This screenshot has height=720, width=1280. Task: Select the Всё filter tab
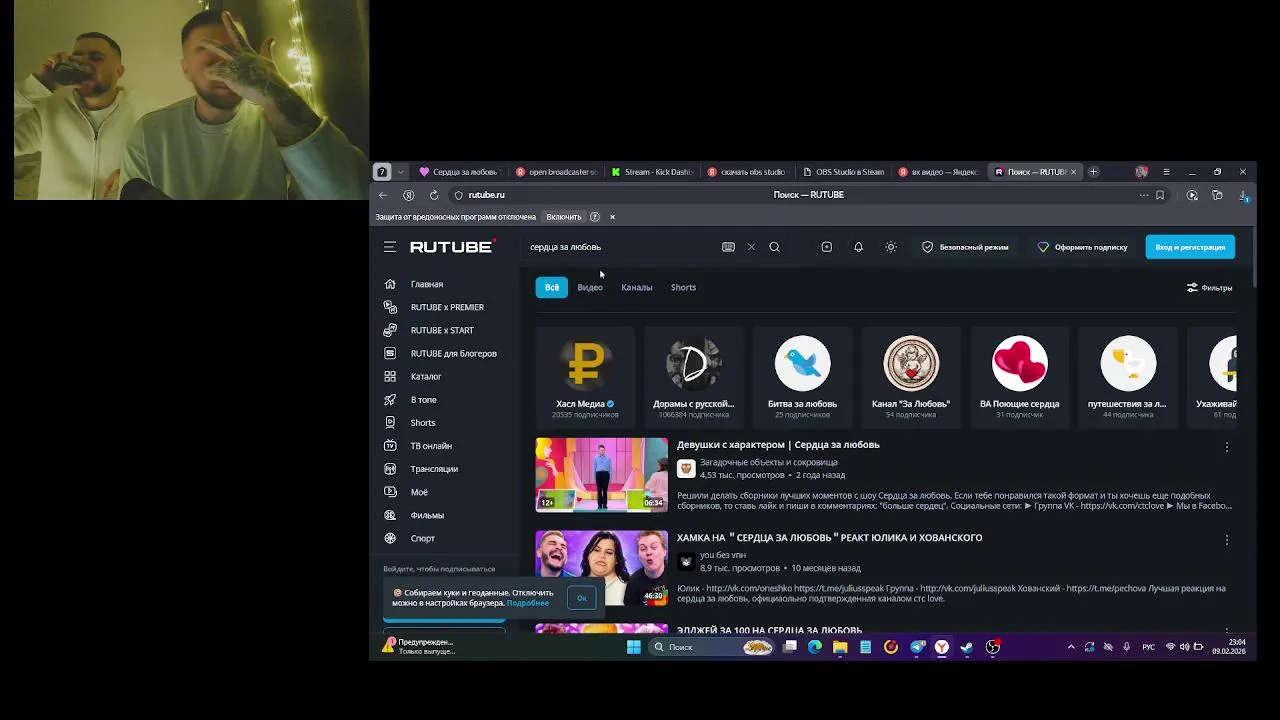click(x=551, y=287)
